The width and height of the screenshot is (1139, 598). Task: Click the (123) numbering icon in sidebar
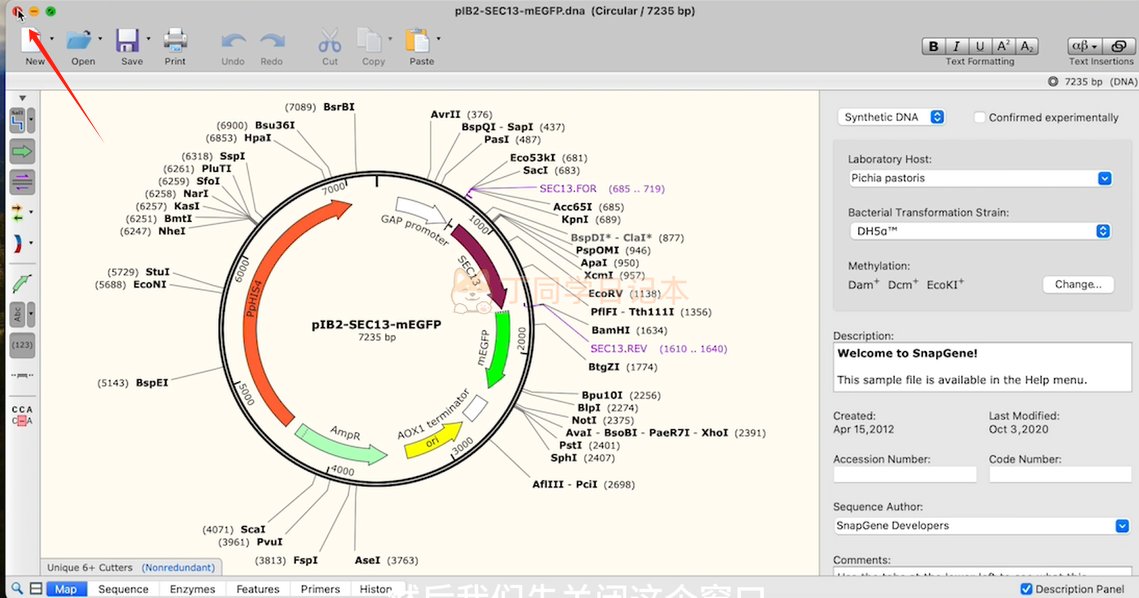tap(22, 345)
